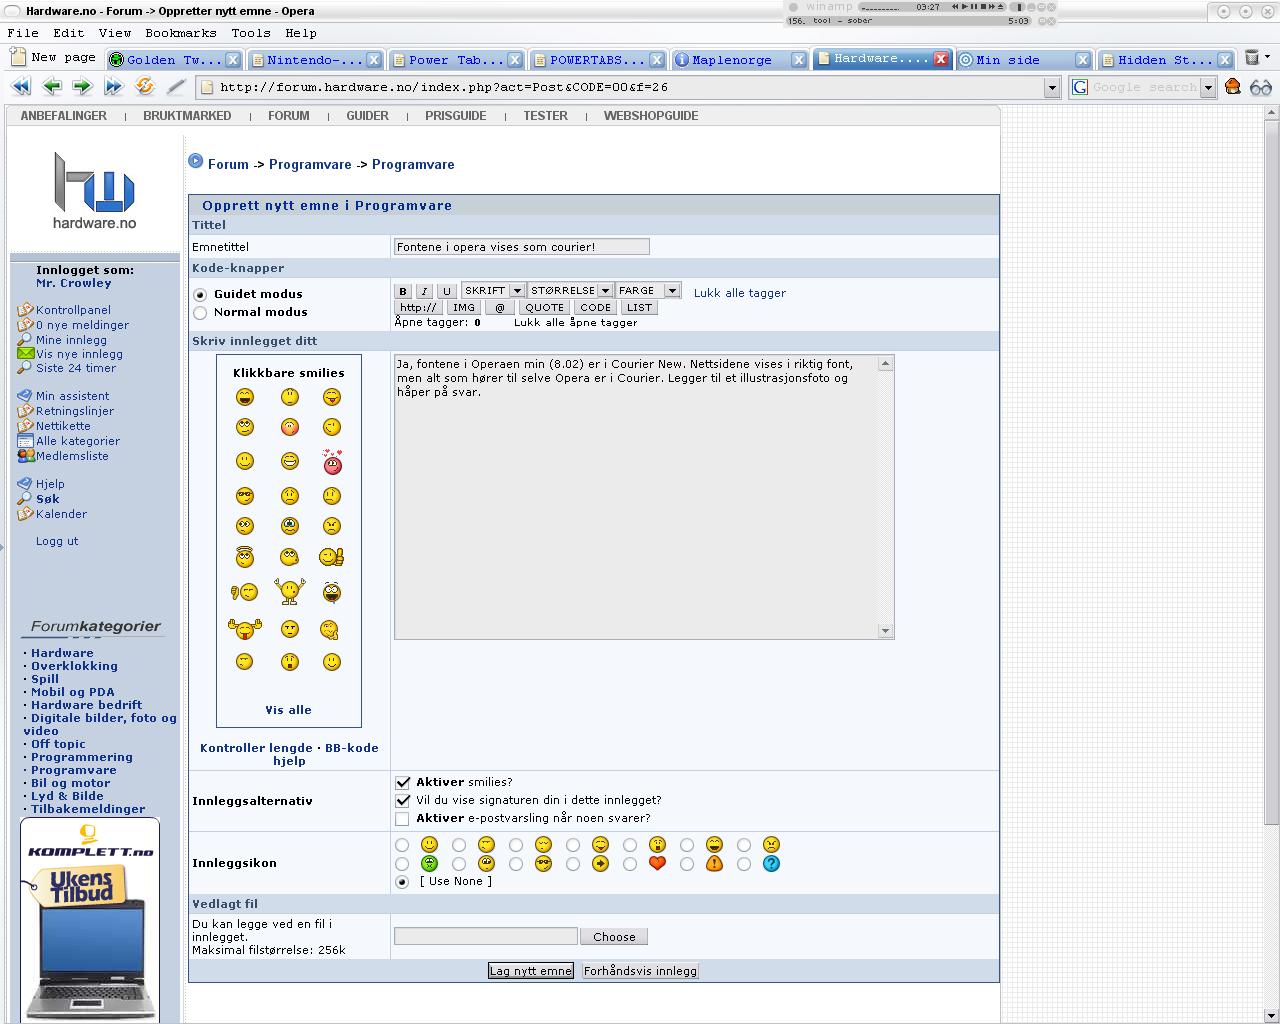The width and height of the screenshot is (1280, 1024).
Task: Click the hardware.no logo
Action: point(95,190)
